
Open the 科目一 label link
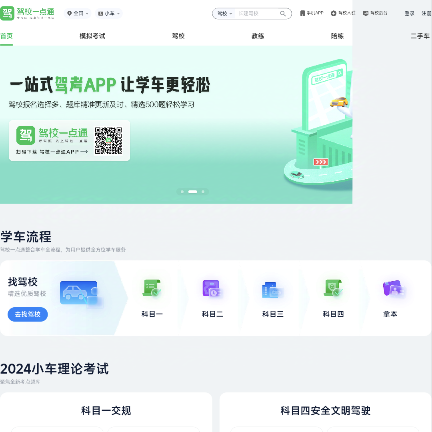(x=152, y=314)
